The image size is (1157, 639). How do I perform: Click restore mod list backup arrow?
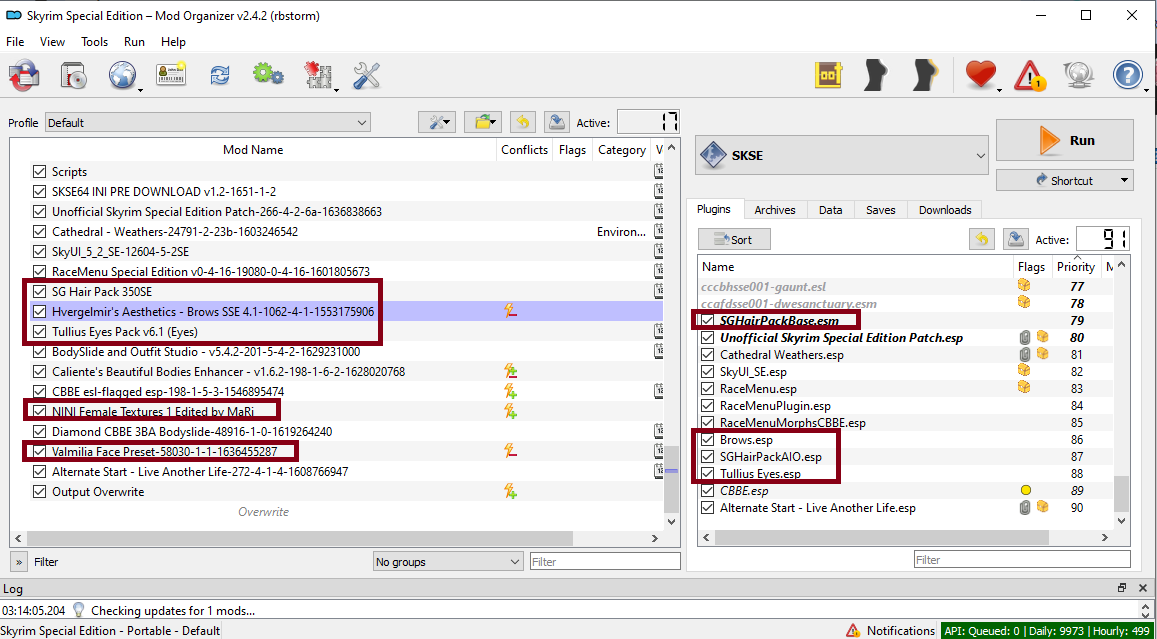pos(522,122)
